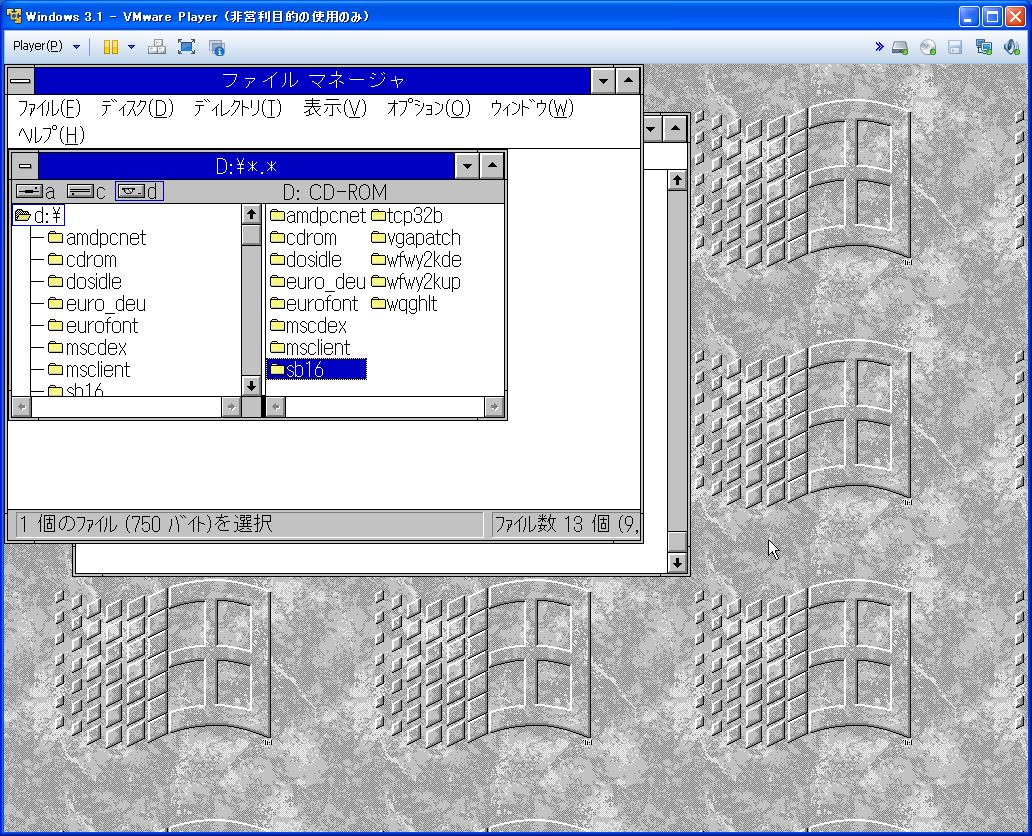Click left arrow of tree horizontal scrollbar
This screenshot has width=1032, height=836.
point(22,407)
